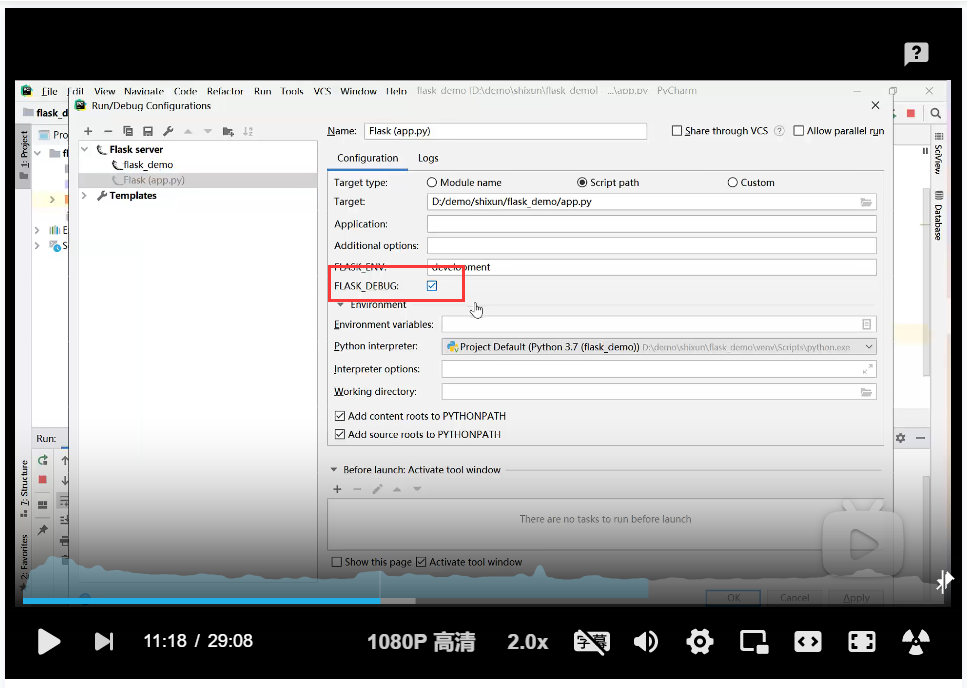Click the Name input field
The width and height of the screenshot is (967, 688).
pos(505,131)
